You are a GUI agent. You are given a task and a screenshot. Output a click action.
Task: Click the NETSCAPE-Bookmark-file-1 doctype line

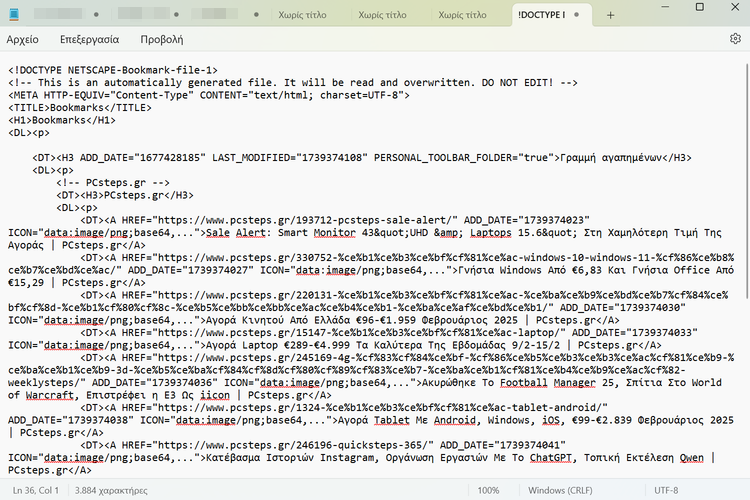[113, 70]
